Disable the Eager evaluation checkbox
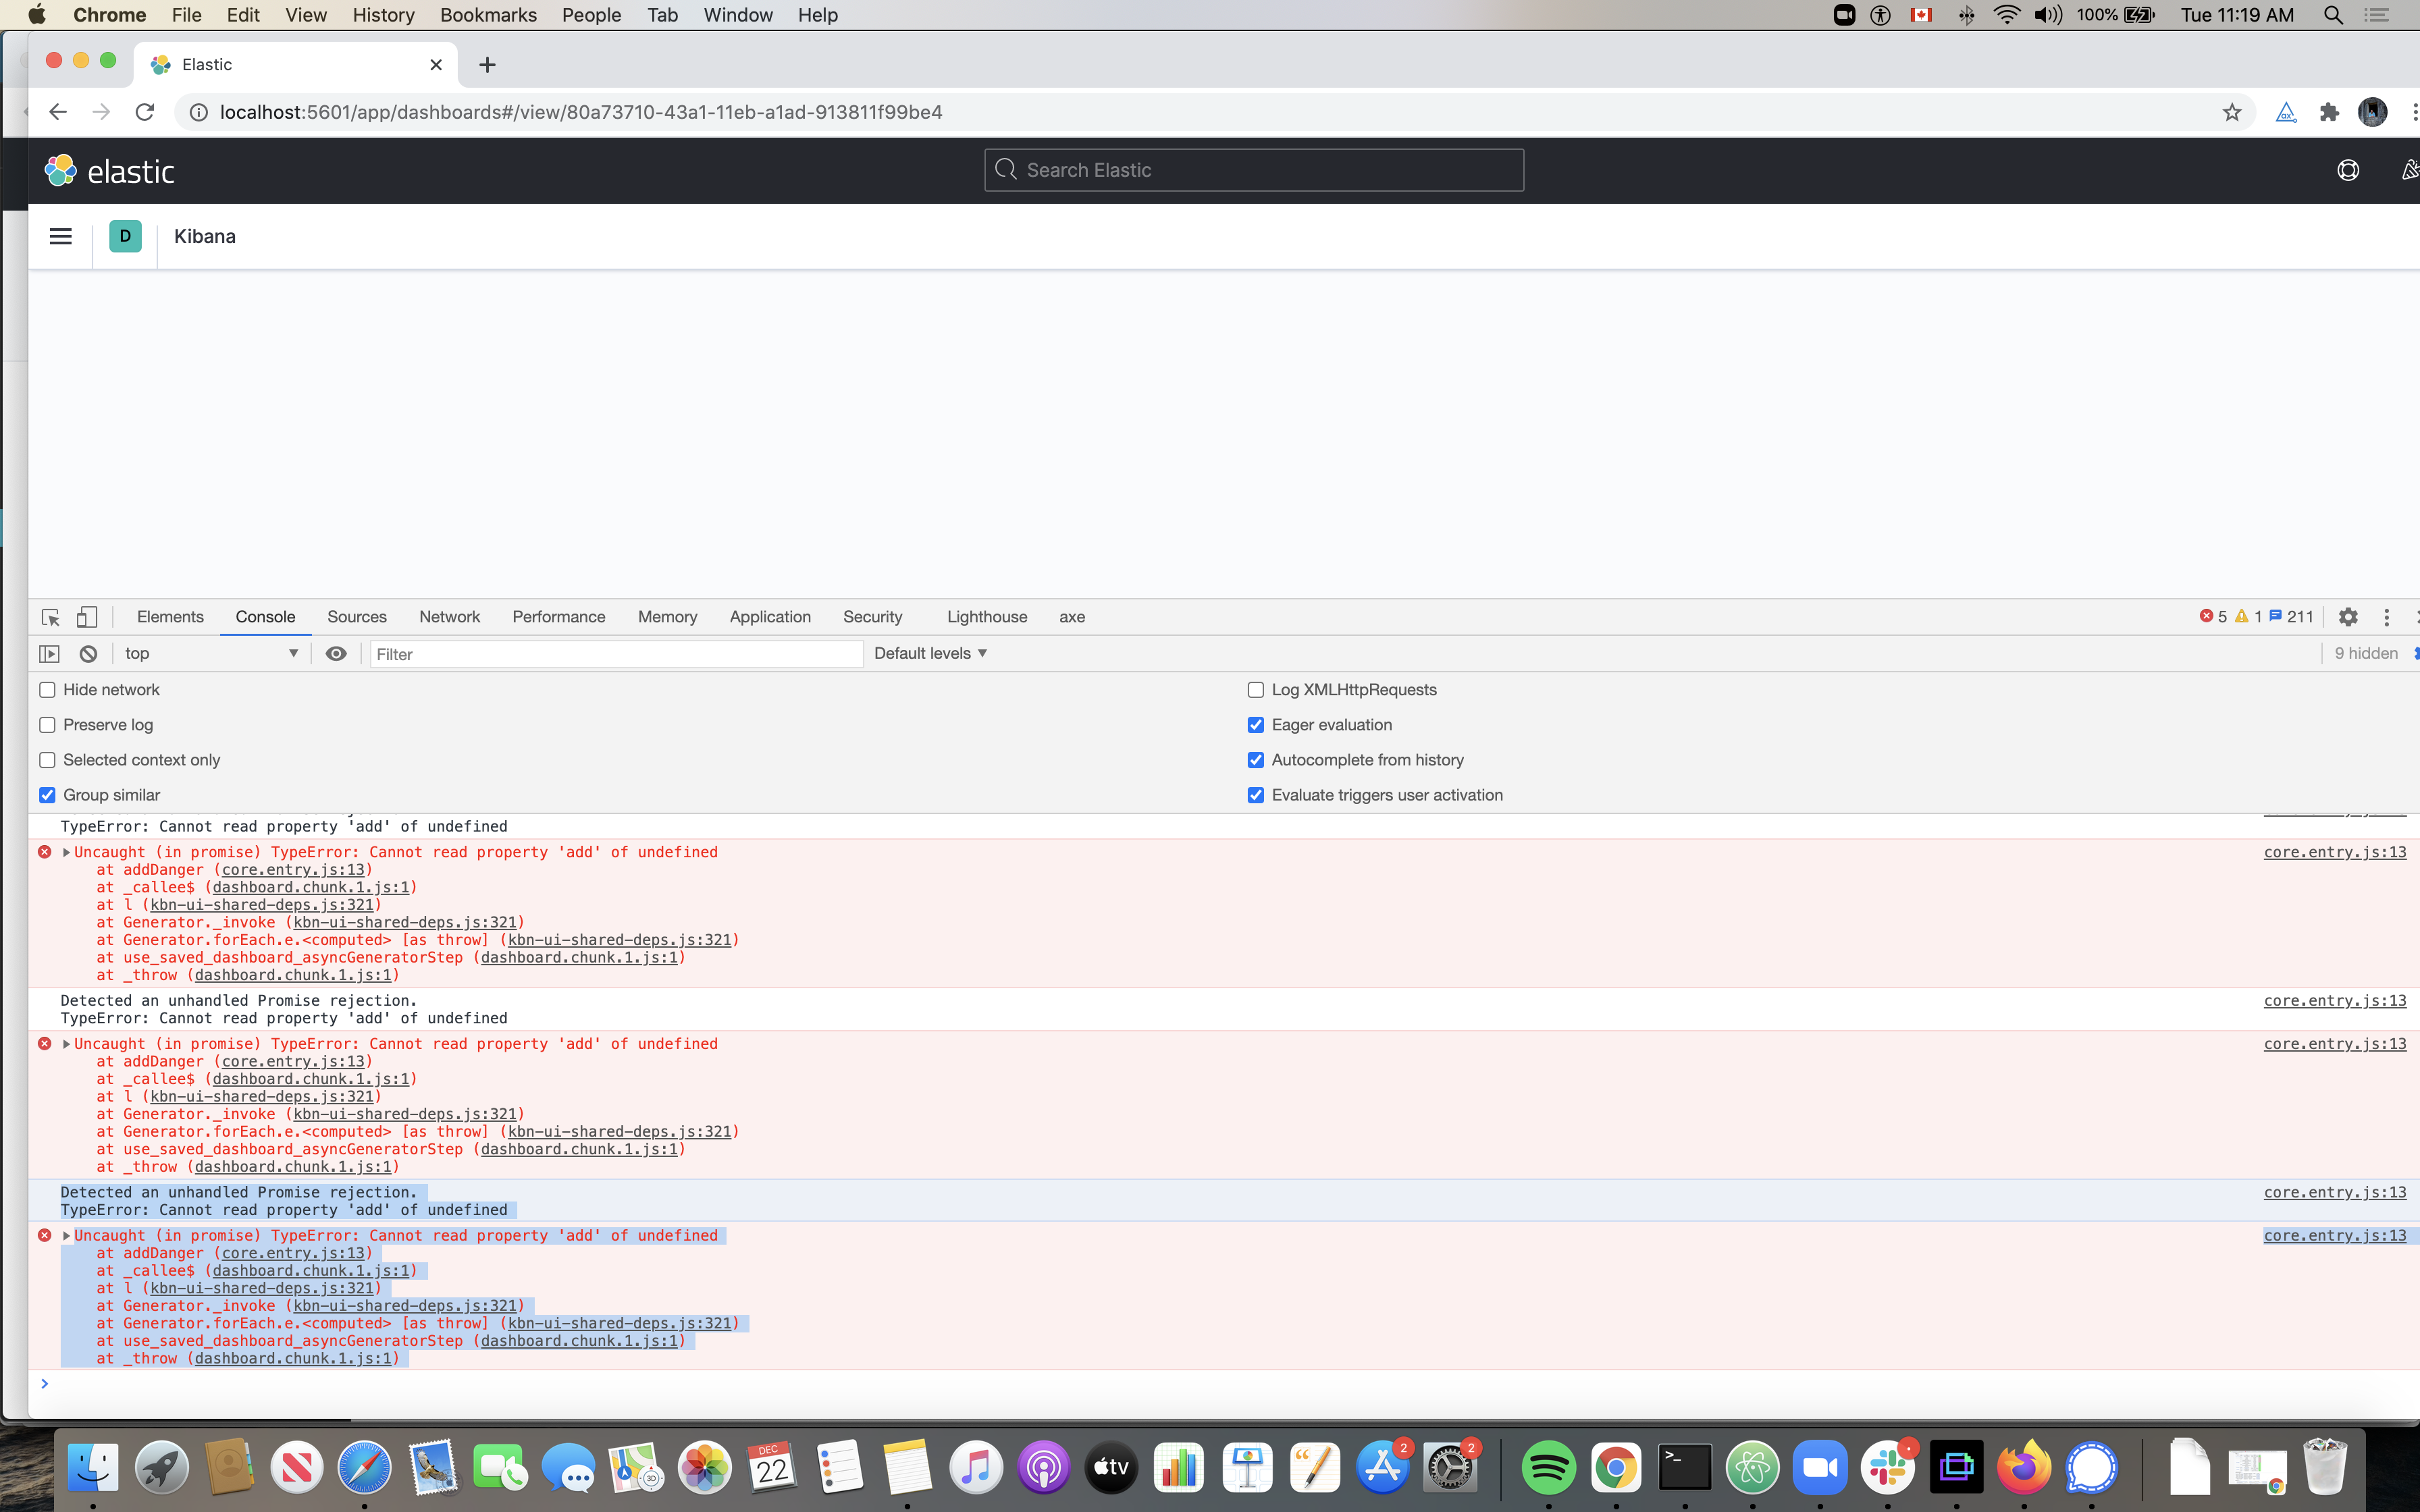The image size is (2420, 1512). [1256, 724]
